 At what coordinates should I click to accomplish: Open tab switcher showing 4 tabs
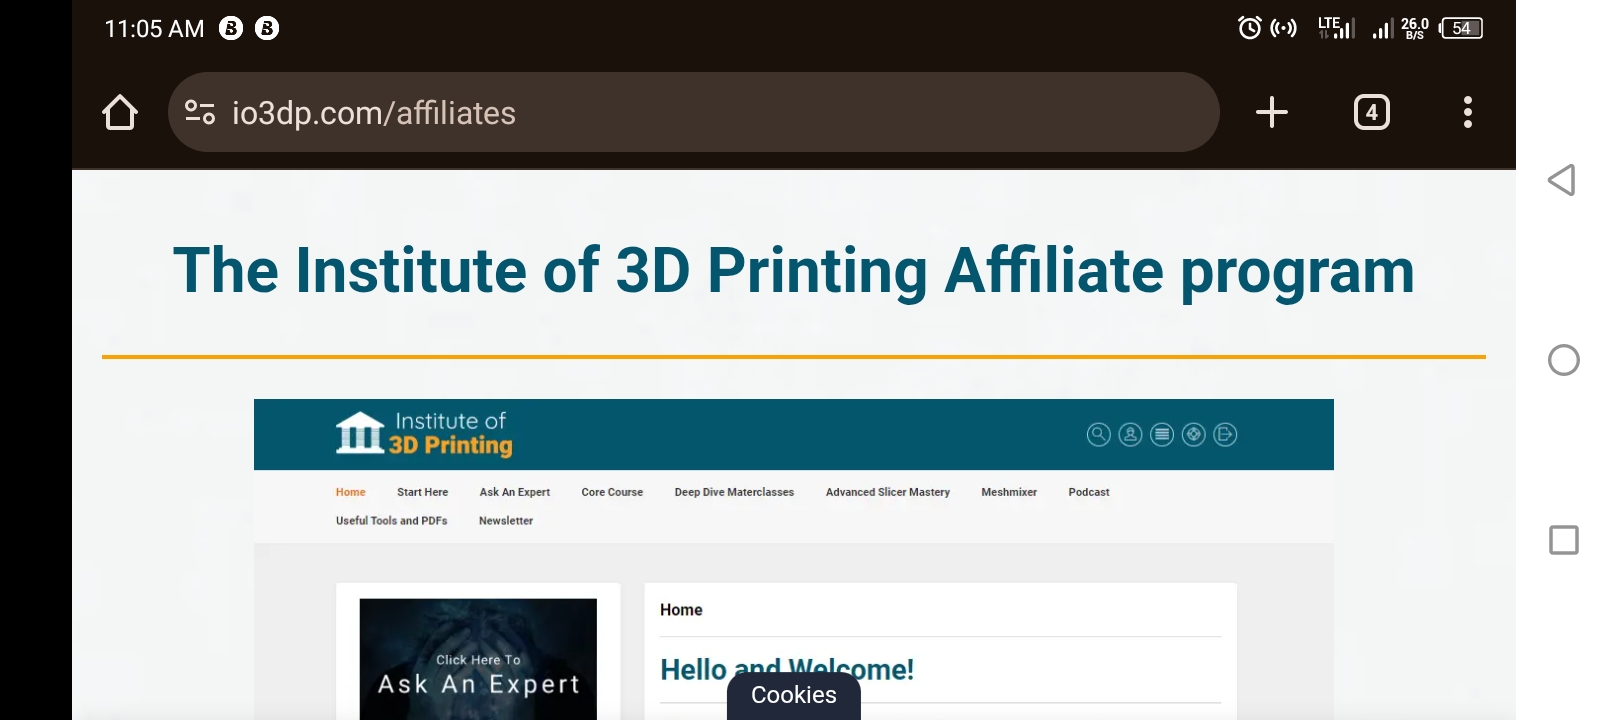pyautogui.click(x=1371, y=112)
